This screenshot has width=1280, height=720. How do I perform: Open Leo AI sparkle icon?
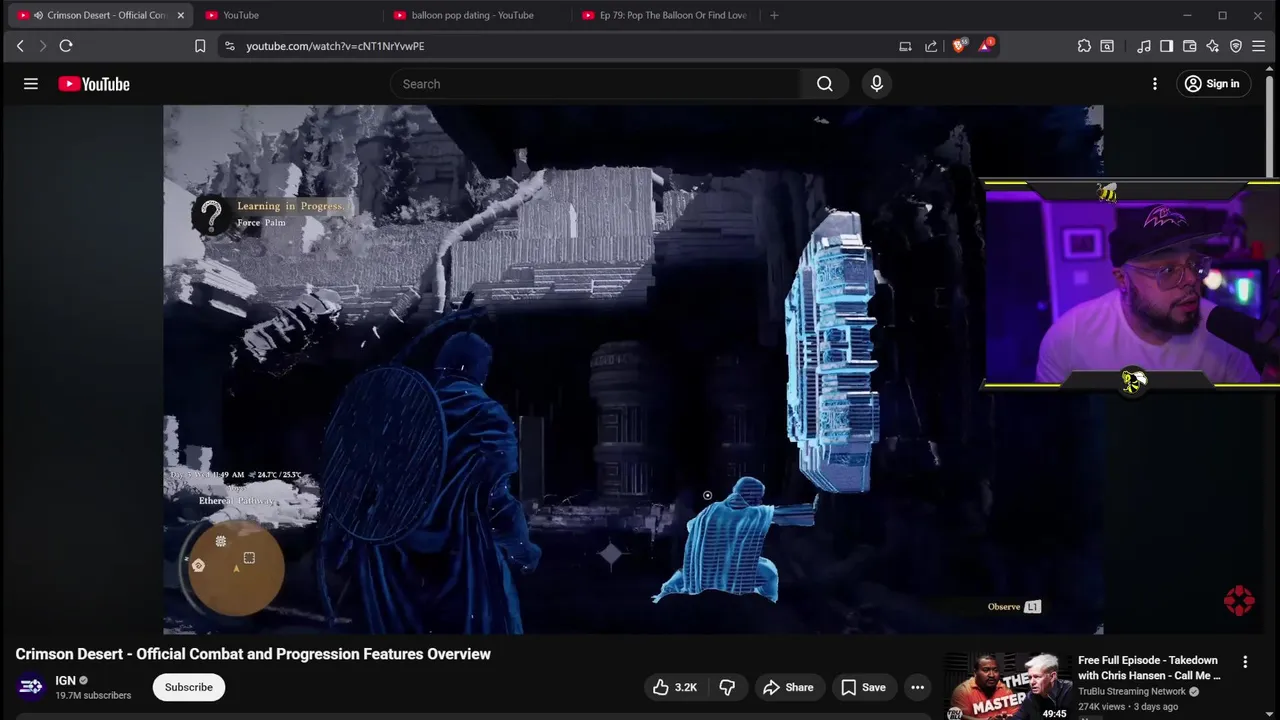click(1212, 46)
